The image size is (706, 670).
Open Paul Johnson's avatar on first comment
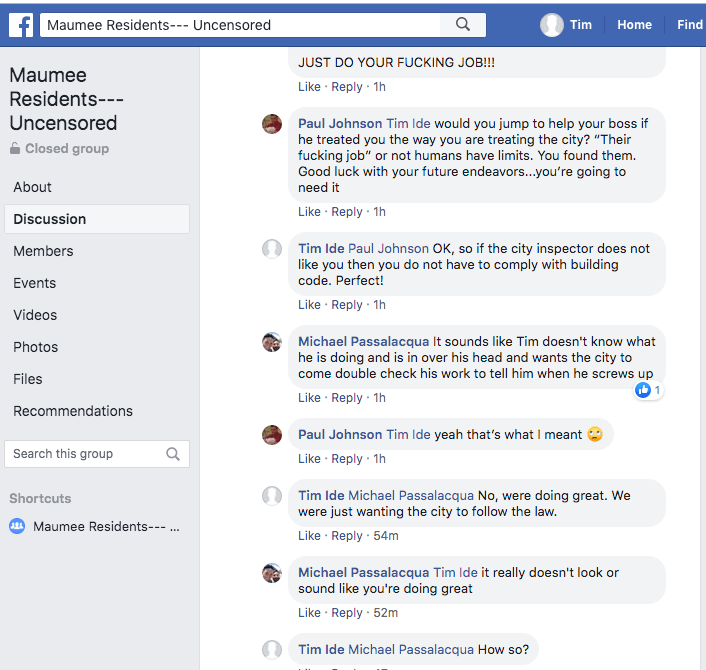point(272,124)
